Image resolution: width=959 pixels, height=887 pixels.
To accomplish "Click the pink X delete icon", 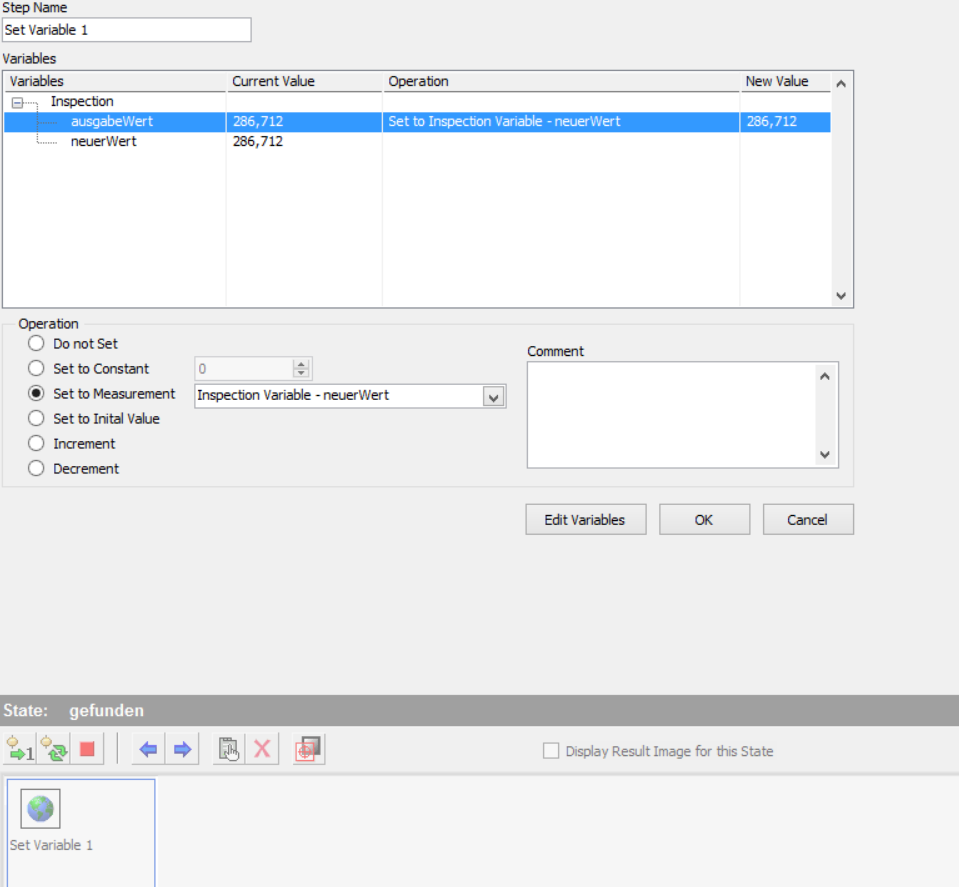I will (x=262, y=749).
